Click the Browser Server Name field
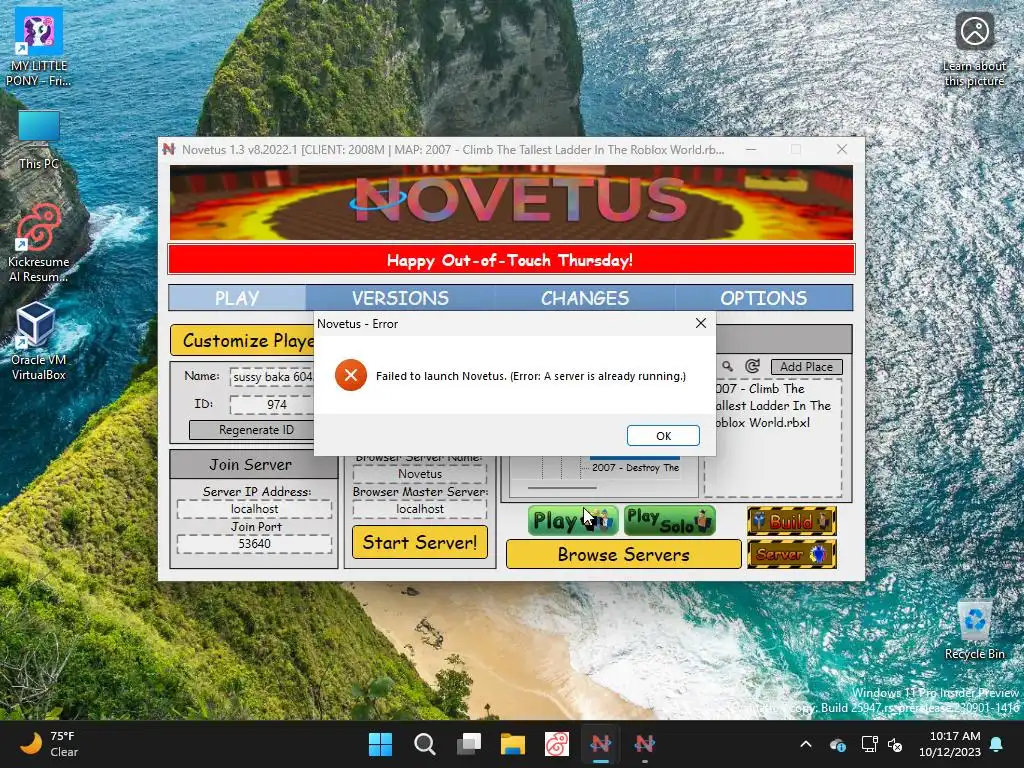The width and height of the screenshot is (1024, 768). point(420,474)
